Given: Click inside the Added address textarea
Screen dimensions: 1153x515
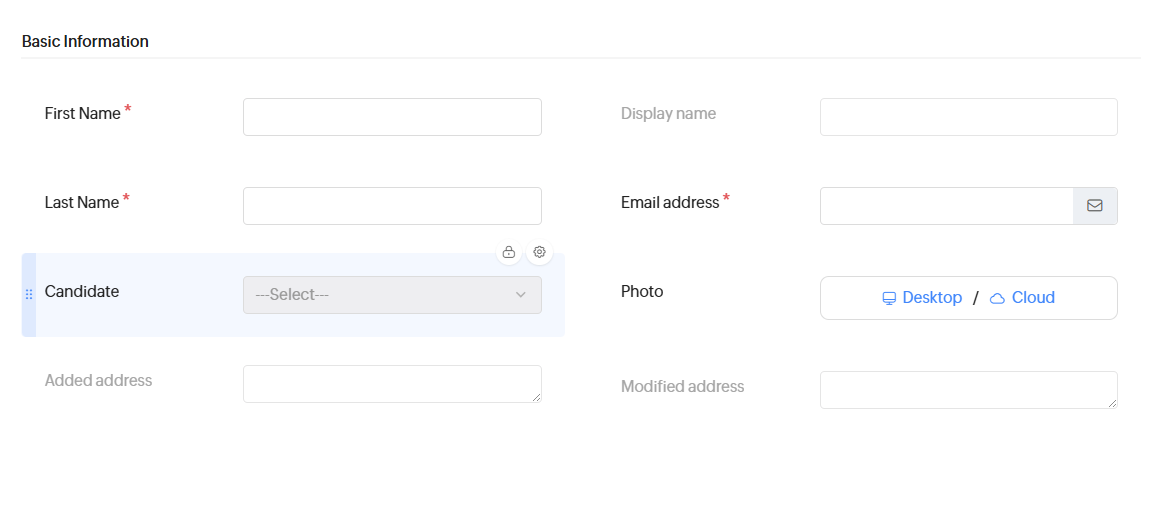Looking at the screenshot, I should click(390, 384).
